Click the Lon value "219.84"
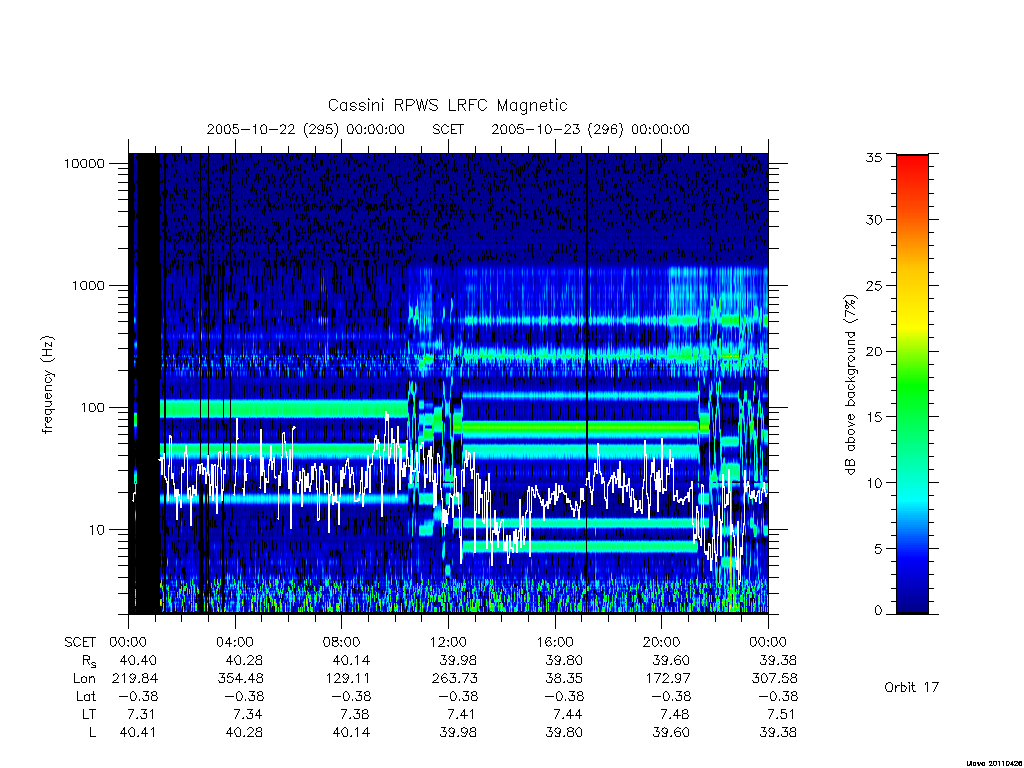 point(135,679)
